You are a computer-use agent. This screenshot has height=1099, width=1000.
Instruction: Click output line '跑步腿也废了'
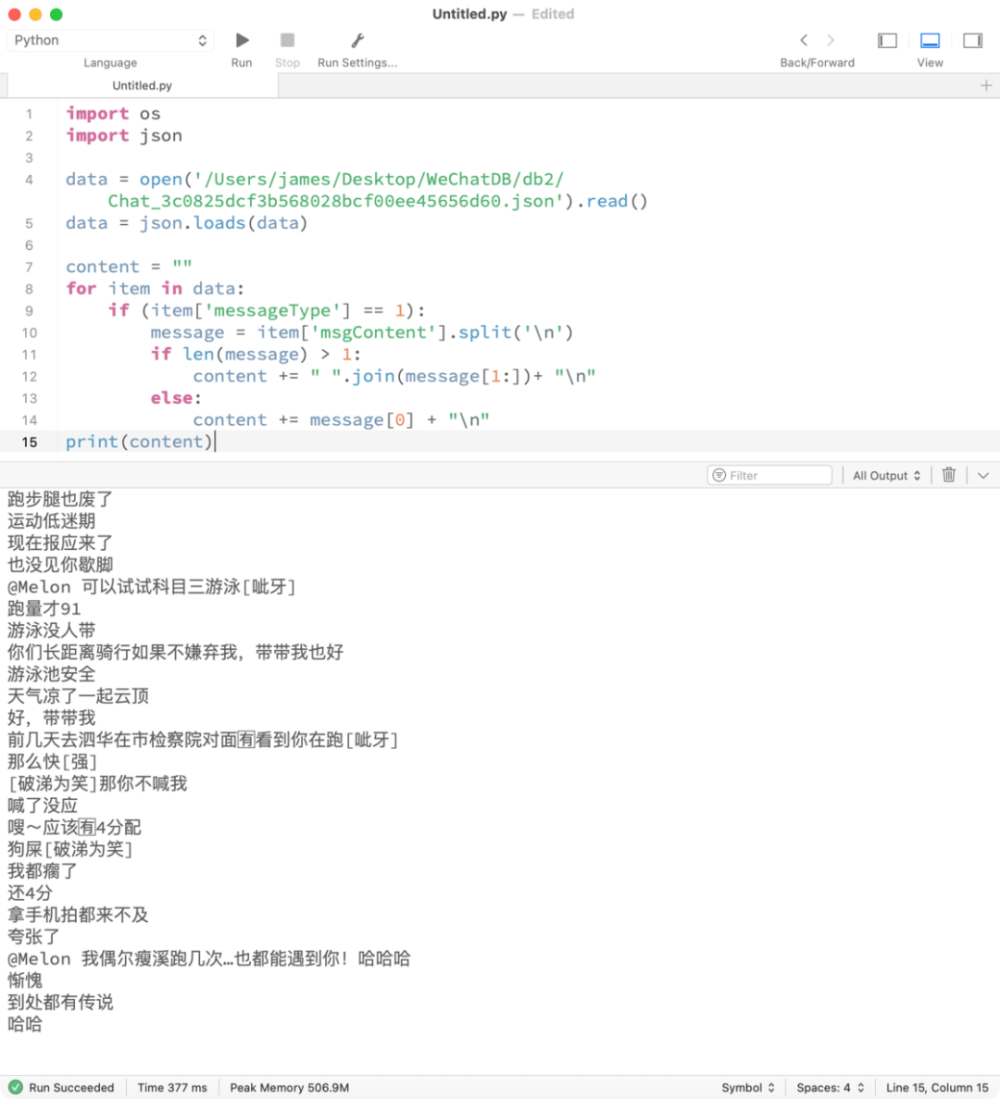click(x=60, y=499)
